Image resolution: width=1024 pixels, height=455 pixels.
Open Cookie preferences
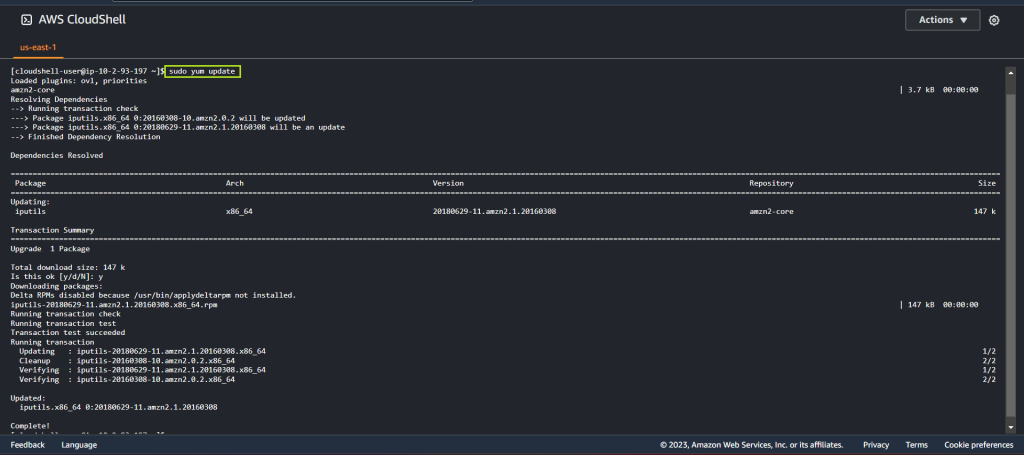point(978,445)
